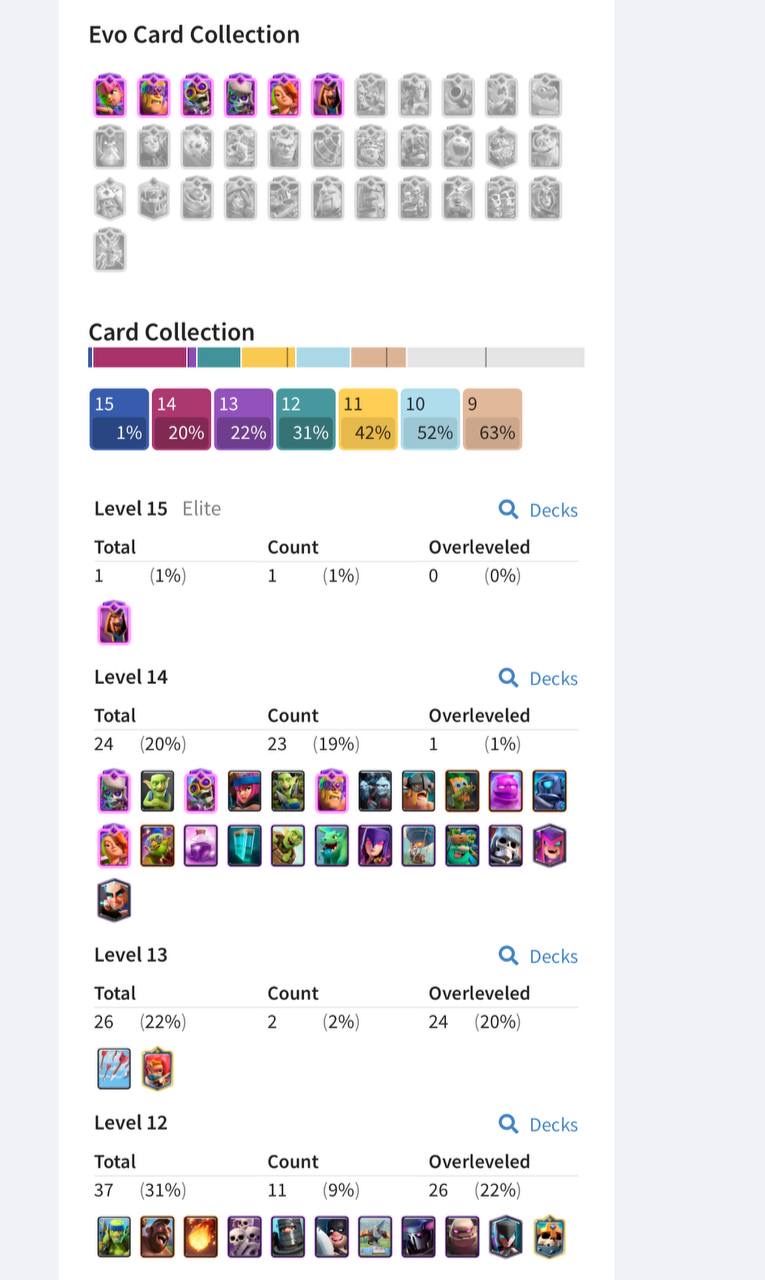Open Decks link beside Level 13
Image resolution: width=765 pixels, height=1280 pixels.
[x=538, y=956]
